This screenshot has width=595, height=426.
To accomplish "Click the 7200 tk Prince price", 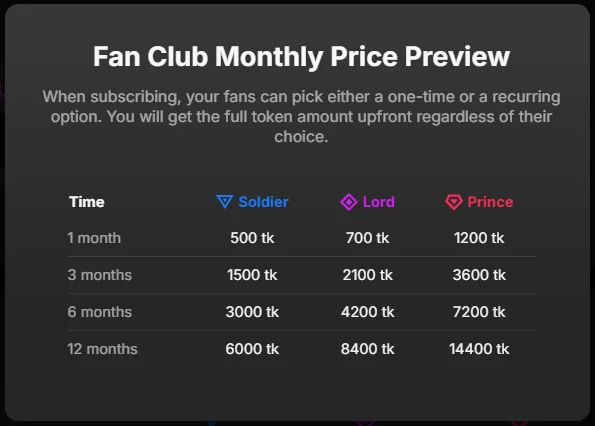I will pos(479,312).
